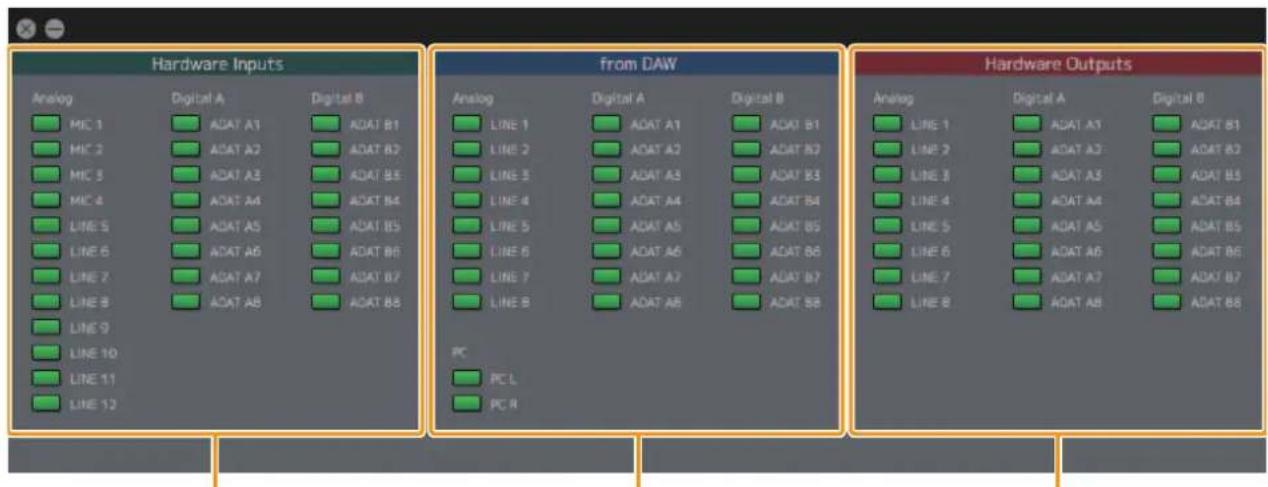Toggle ADAT B8 in Hardware Outputs
Viewport: 1268px width, 487px height.
click(1168, 301)
